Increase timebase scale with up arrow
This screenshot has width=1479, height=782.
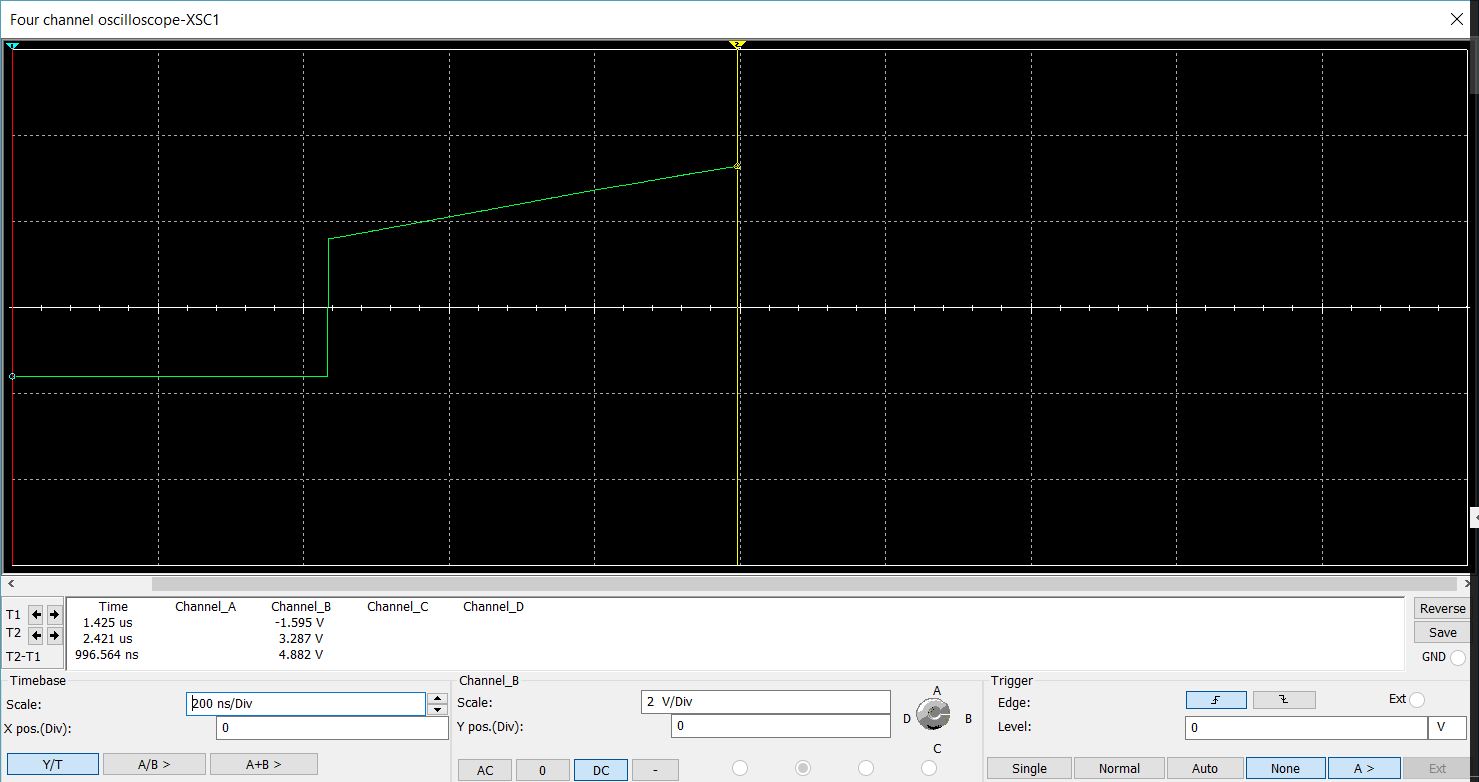pyautogui.click(x=437, y=698)
